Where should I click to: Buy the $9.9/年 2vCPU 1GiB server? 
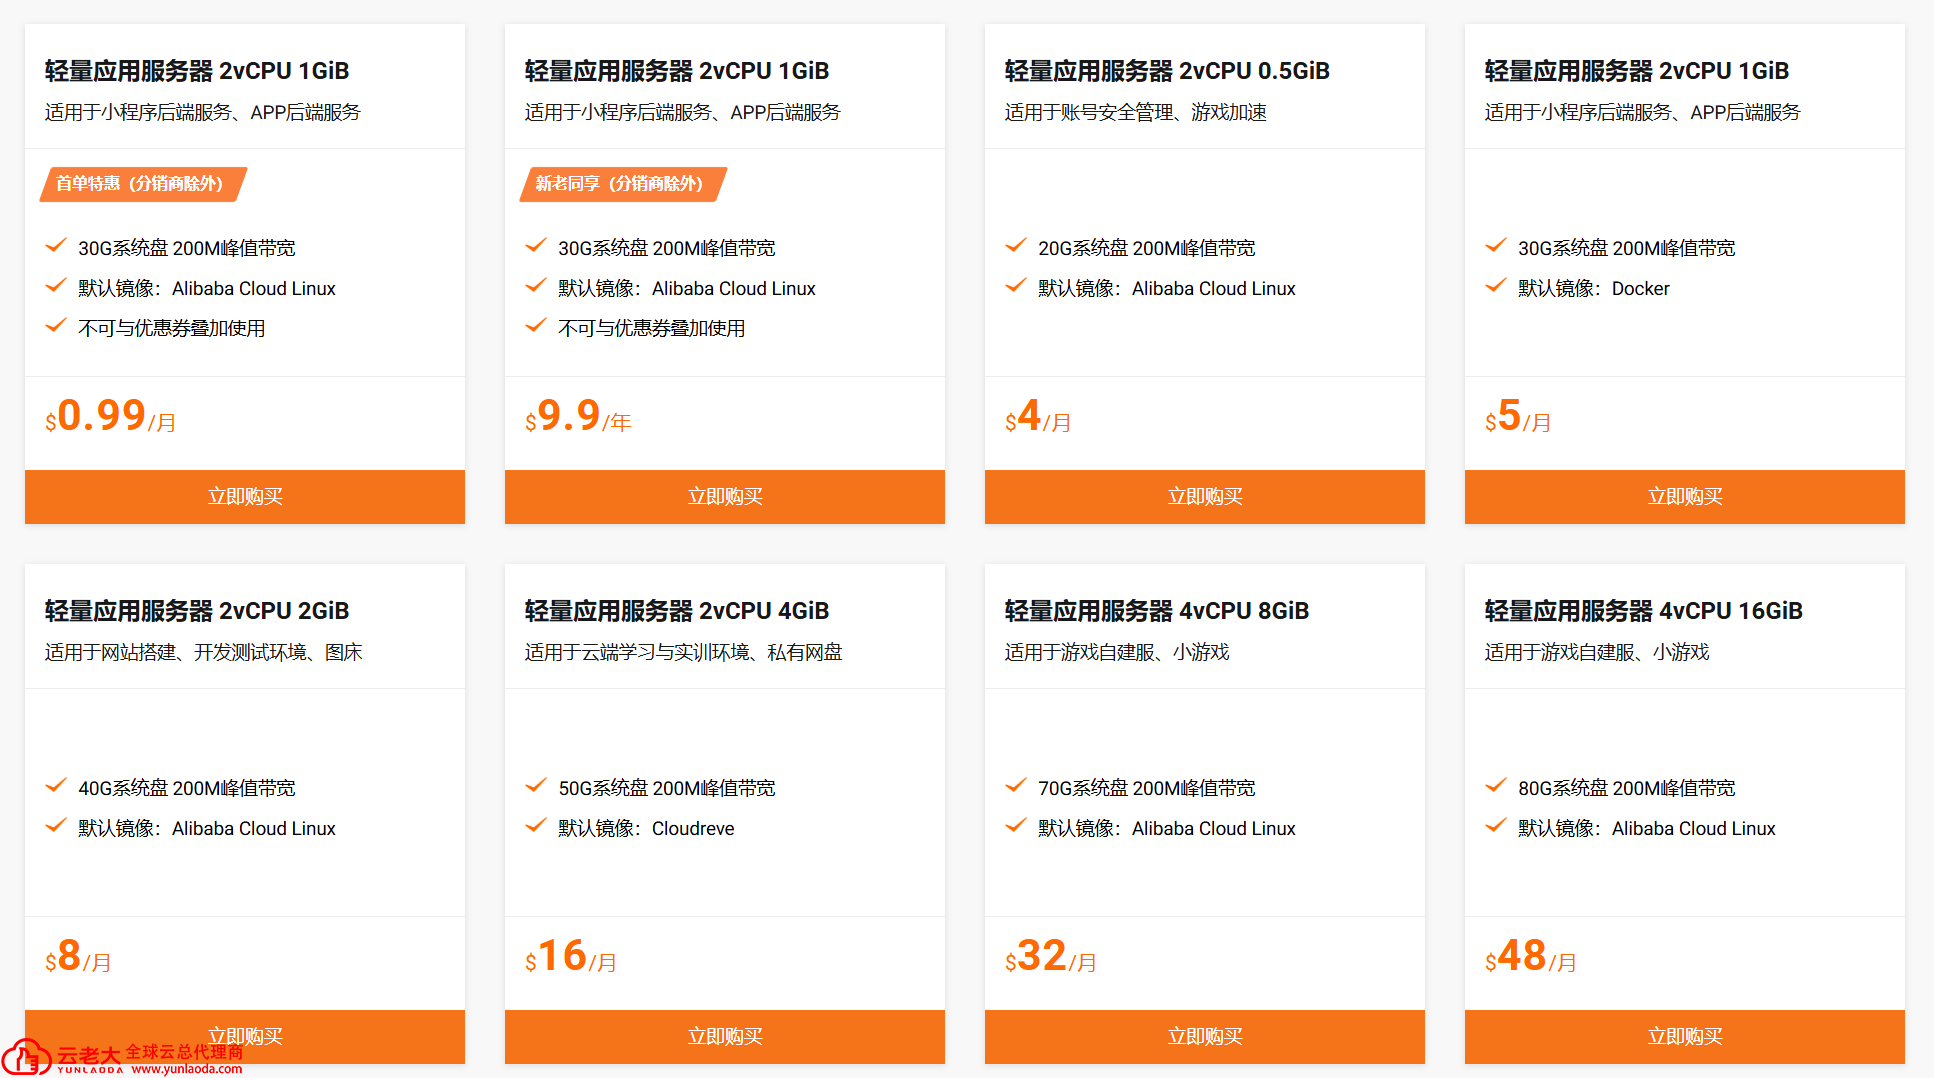click(724, 497)
